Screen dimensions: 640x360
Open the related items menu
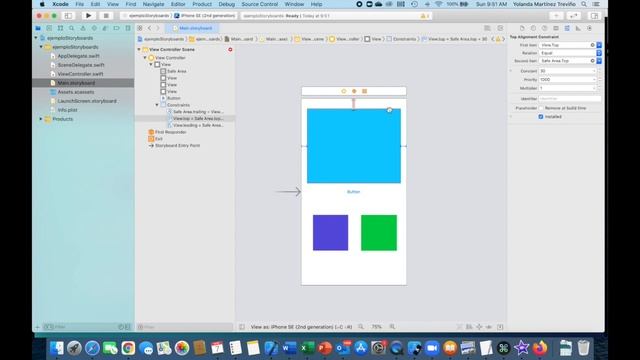pos(140,28)
